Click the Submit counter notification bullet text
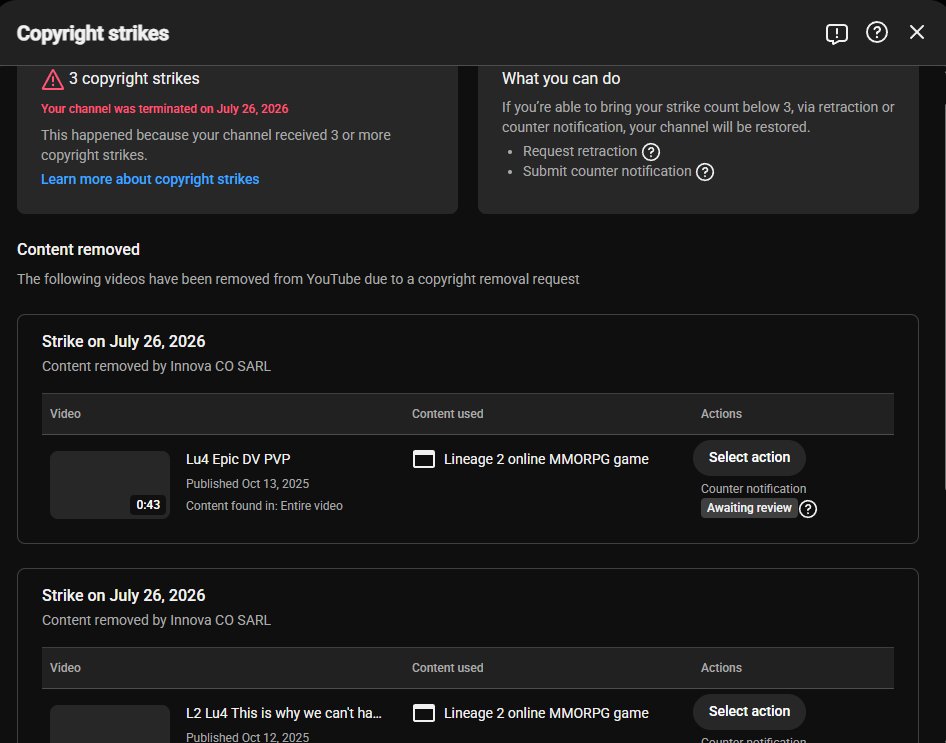The image size is (946, 743). click(607, 171)
